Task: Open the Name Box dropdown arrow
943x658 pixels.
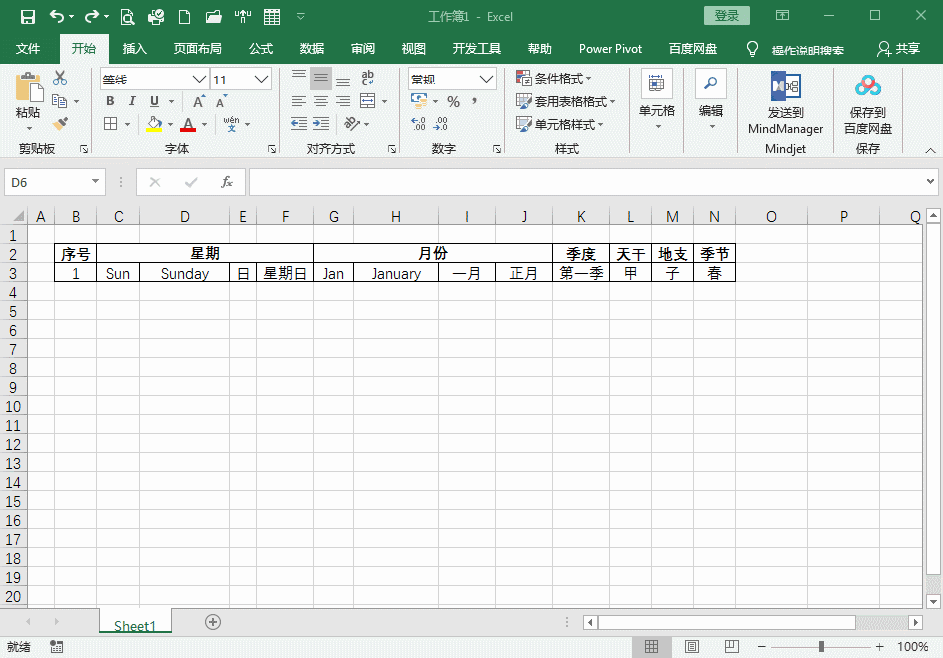Action: [x=95, y=182]
